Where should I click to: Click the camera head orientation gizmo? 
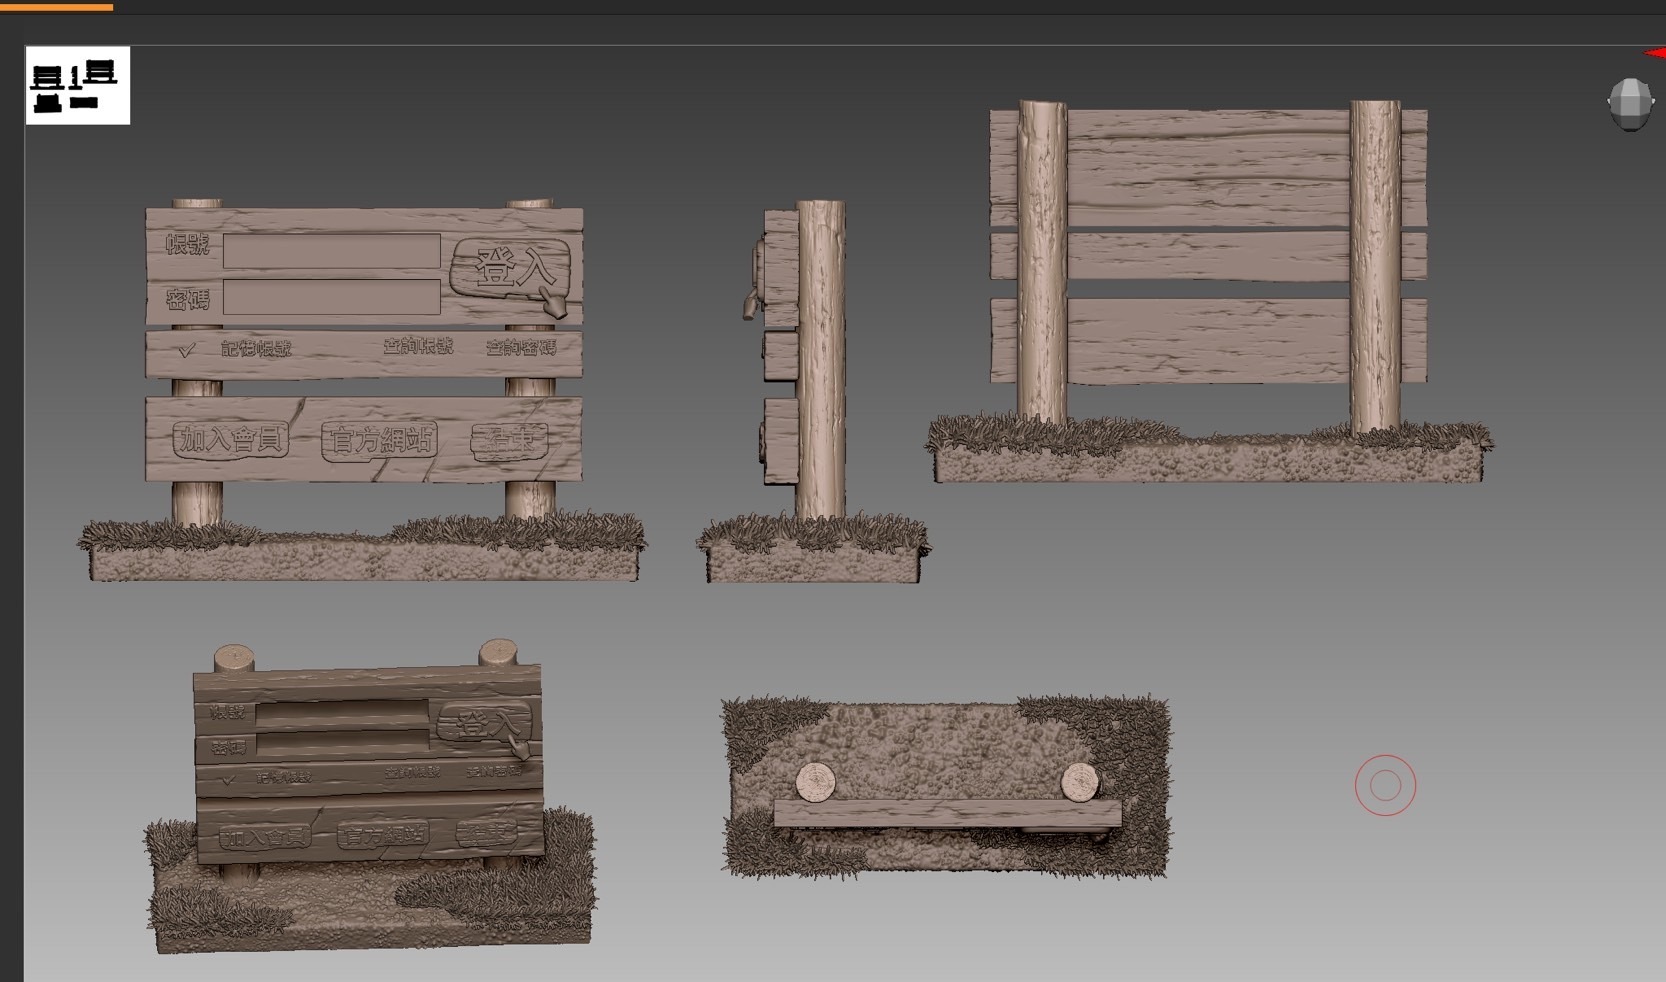click(x=1629, y=104)
